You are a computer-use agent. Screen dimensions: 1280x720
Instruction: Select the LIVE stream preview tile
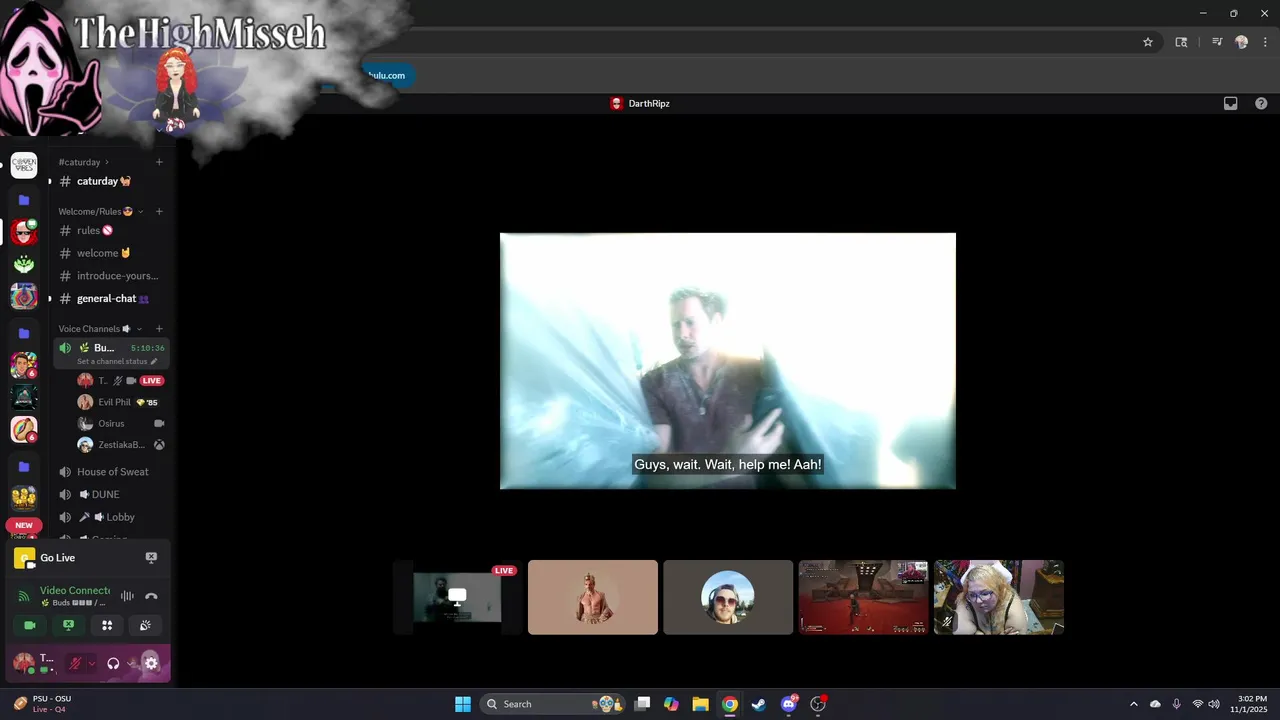point(458,597)
